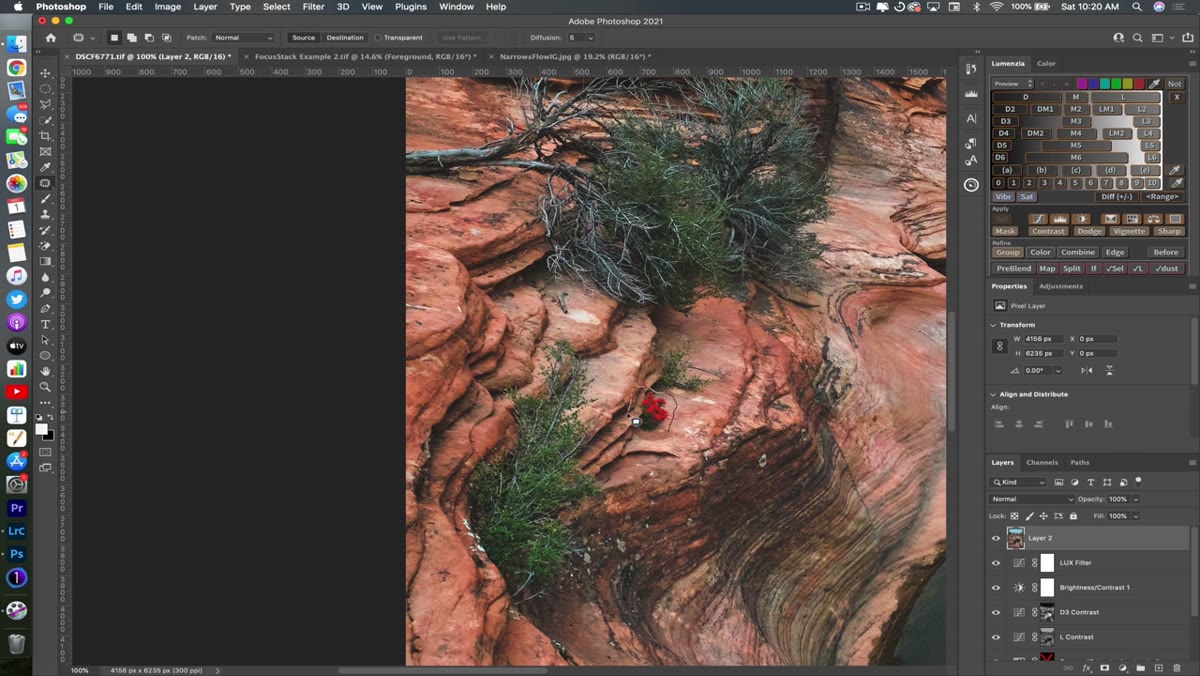Open the Kind filter dropdown
The image size is (1200, 676).
click(1018, 482)
